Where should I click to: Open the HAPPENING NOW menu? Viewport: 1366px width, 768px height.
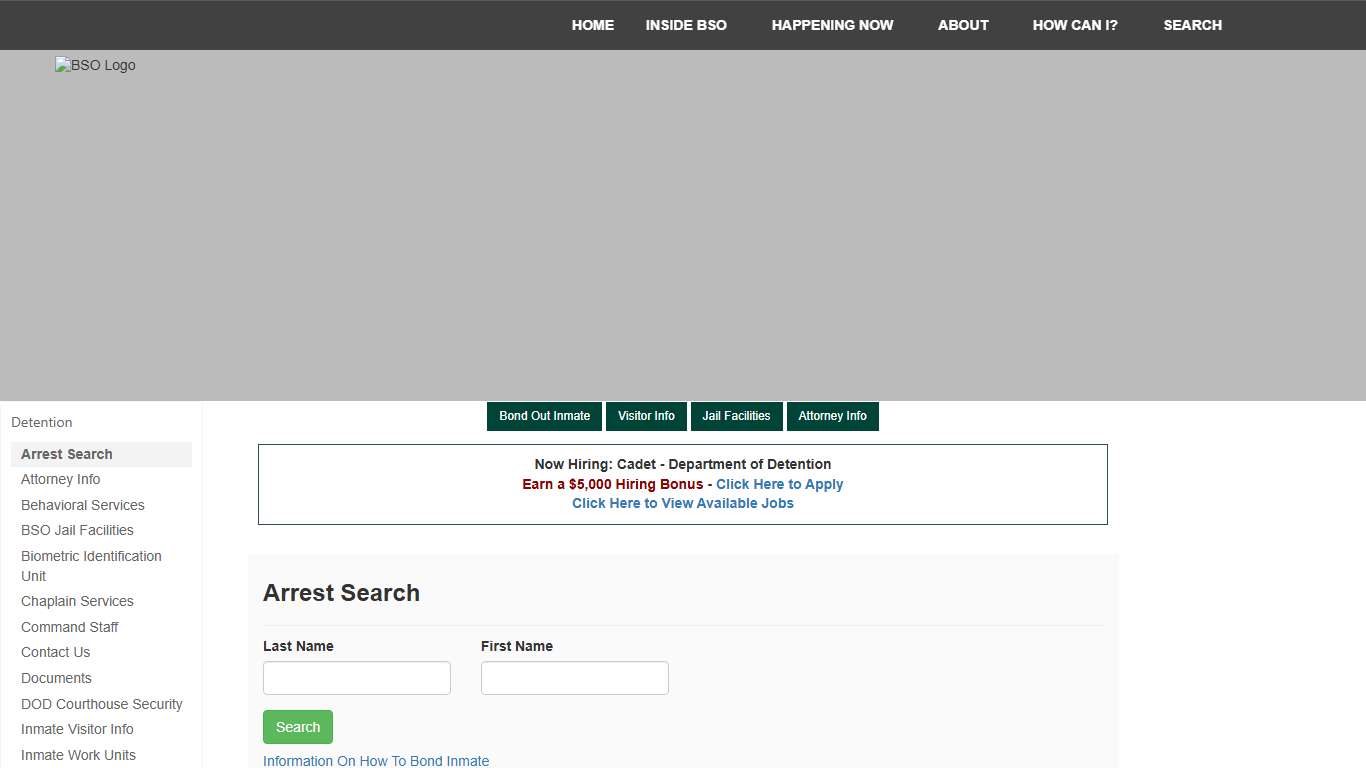pyautogui.click(x=833, y=25)
